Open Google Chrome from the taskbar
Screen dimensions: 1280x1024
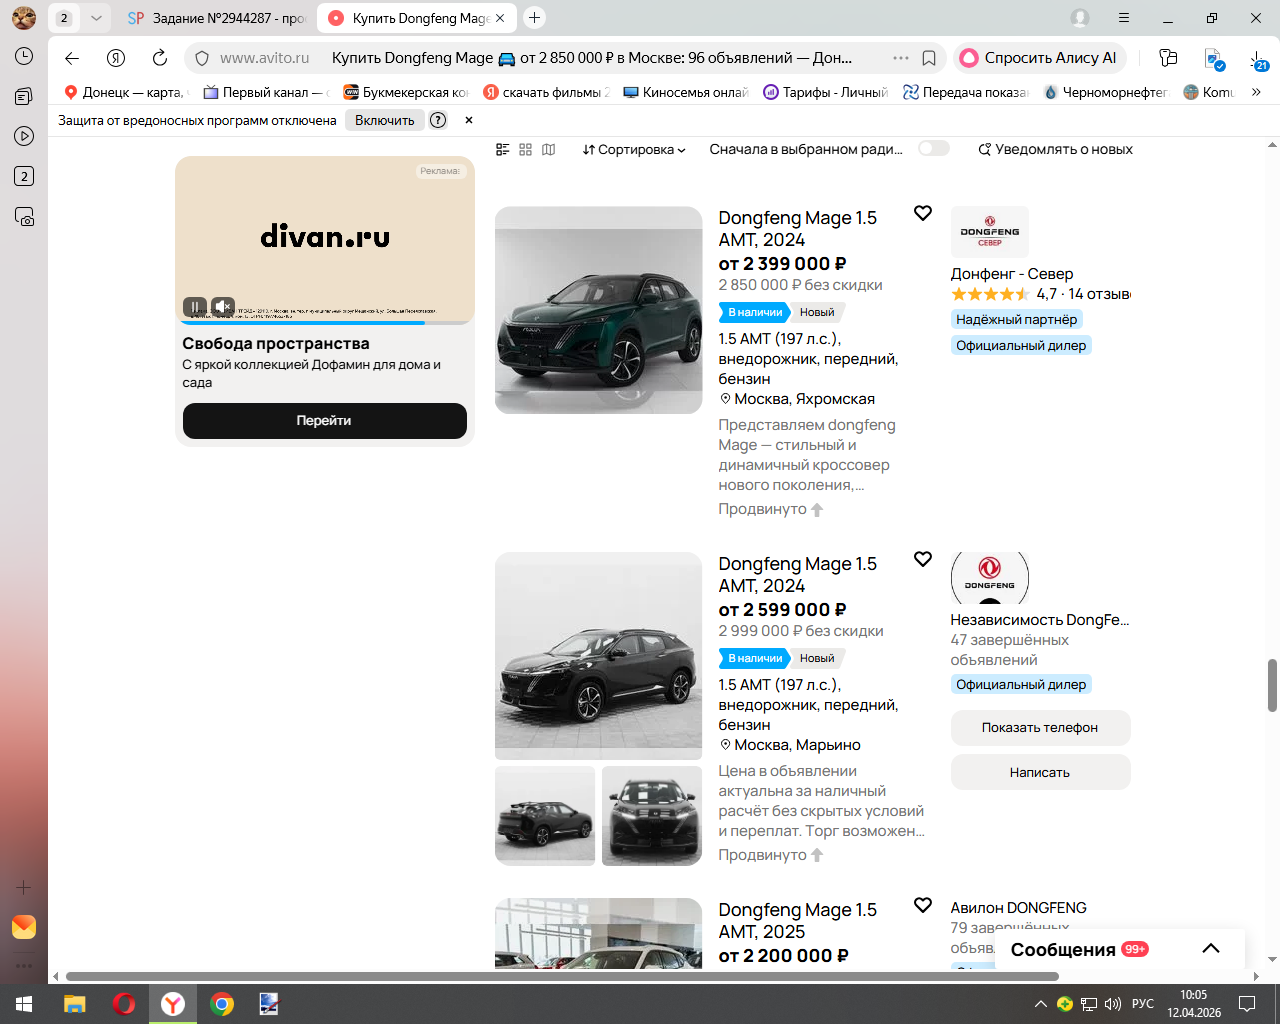(x=222, y=1004)
